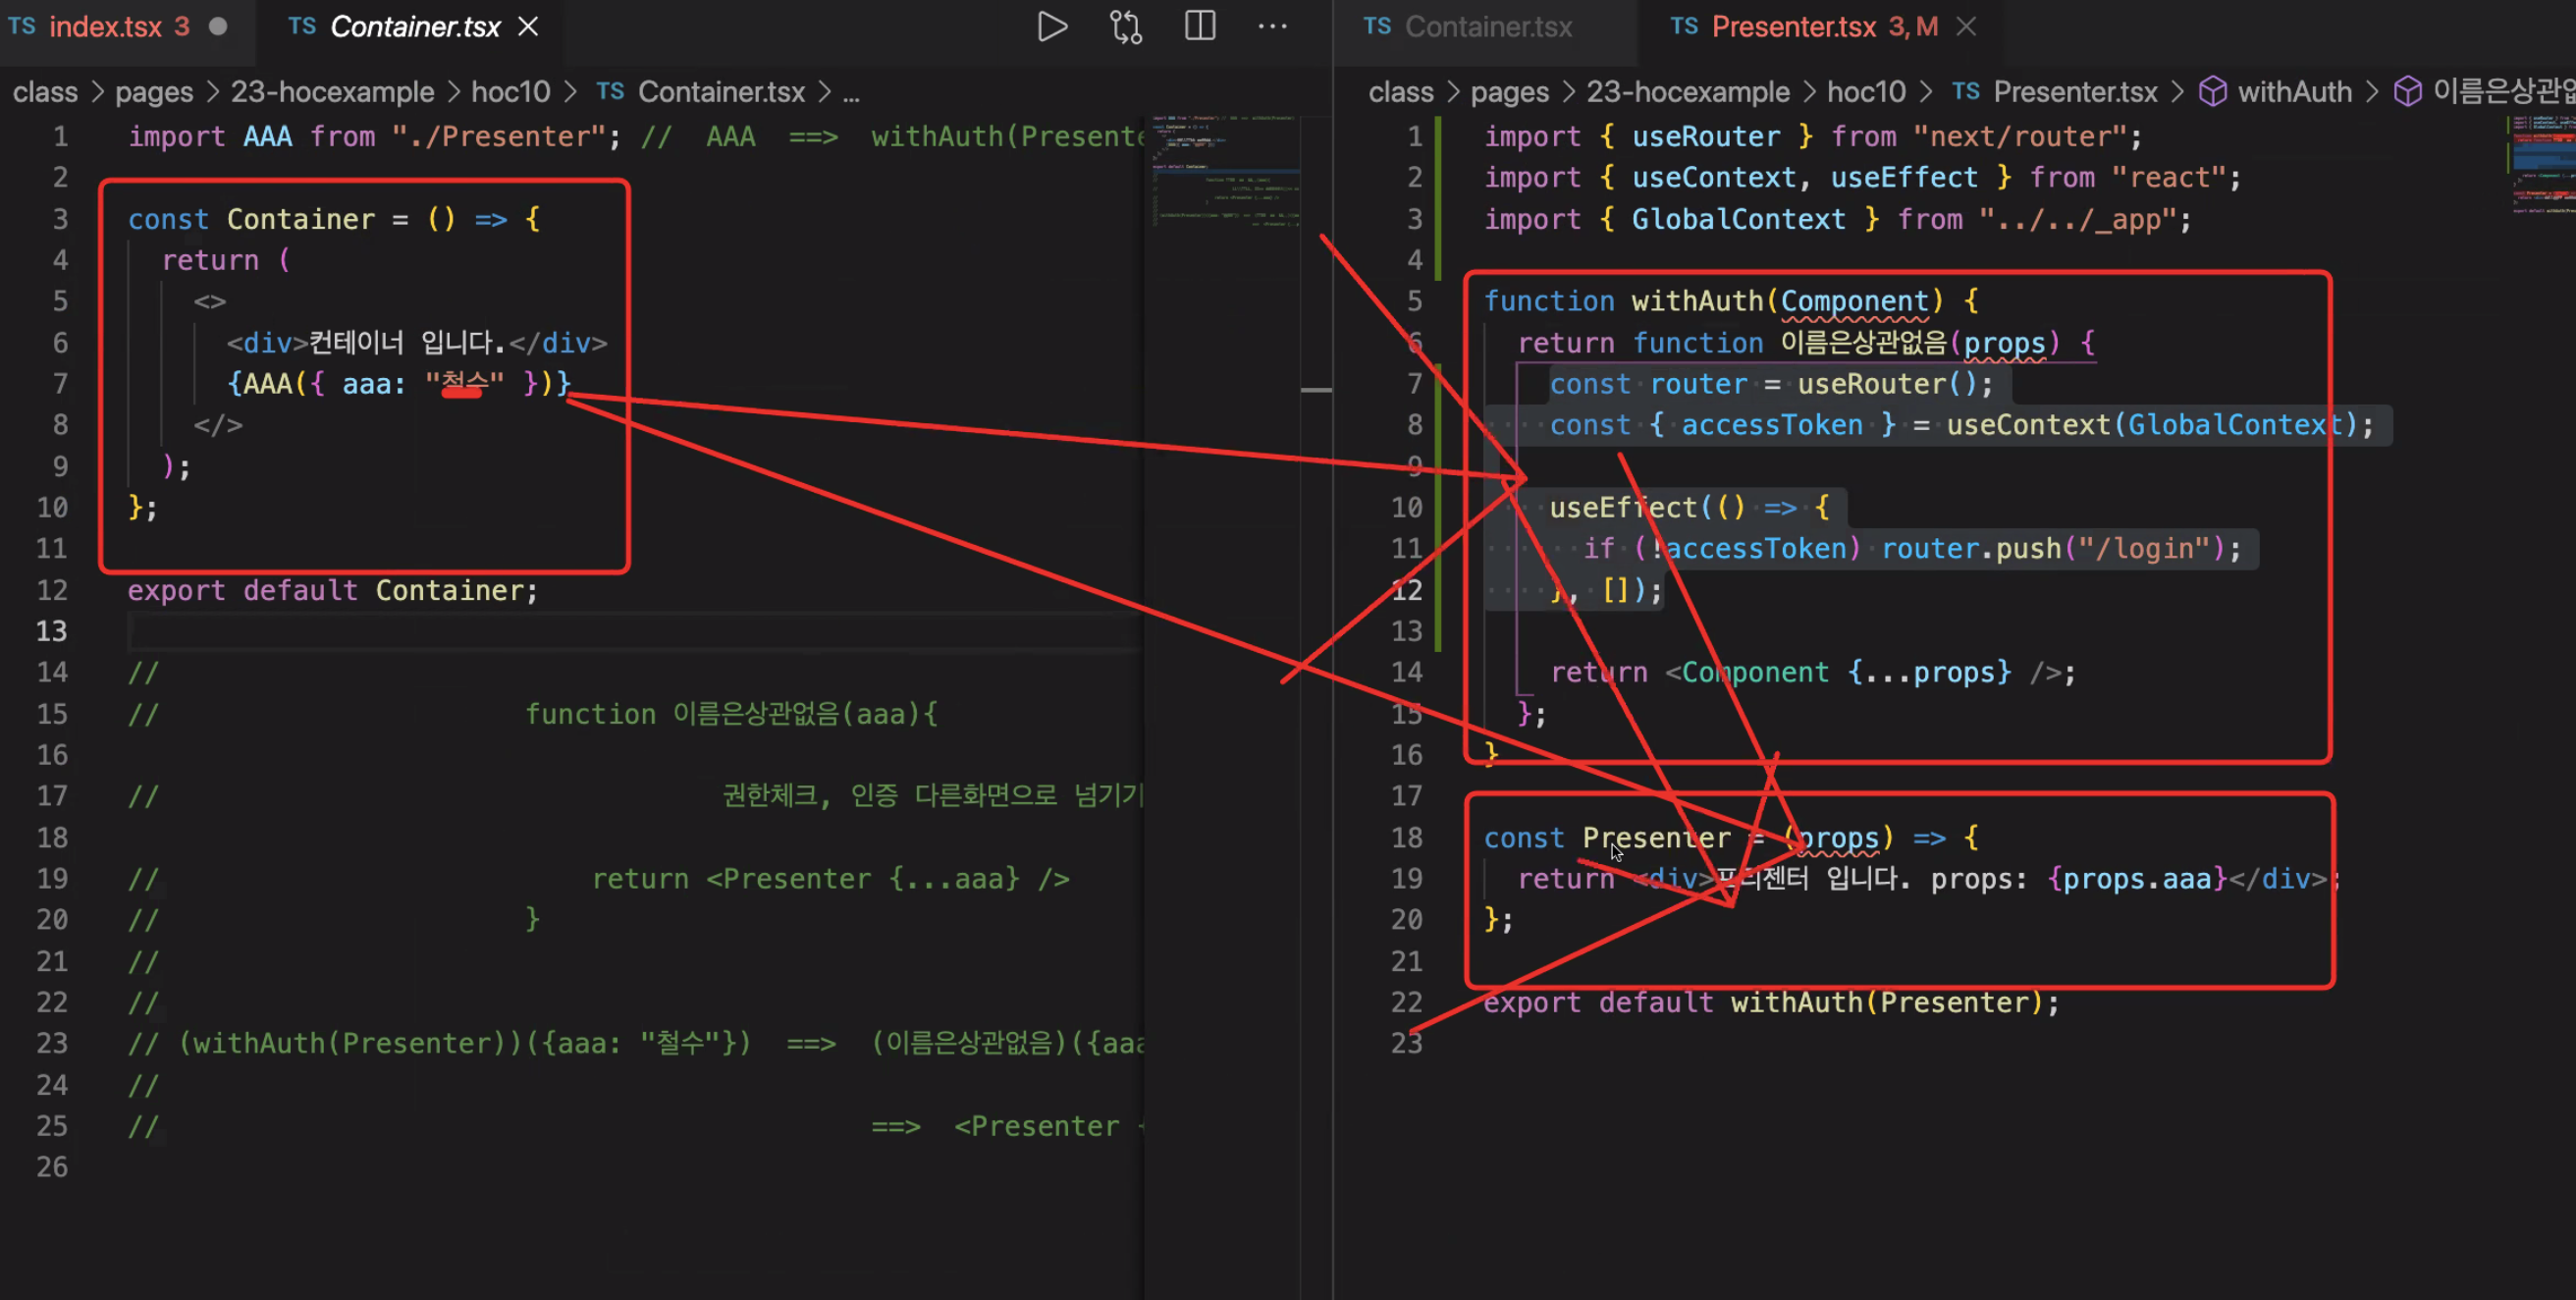2576x1300 pixels.
Task: Place cursor on export default withAuth line
Action: [1770, 1003]
